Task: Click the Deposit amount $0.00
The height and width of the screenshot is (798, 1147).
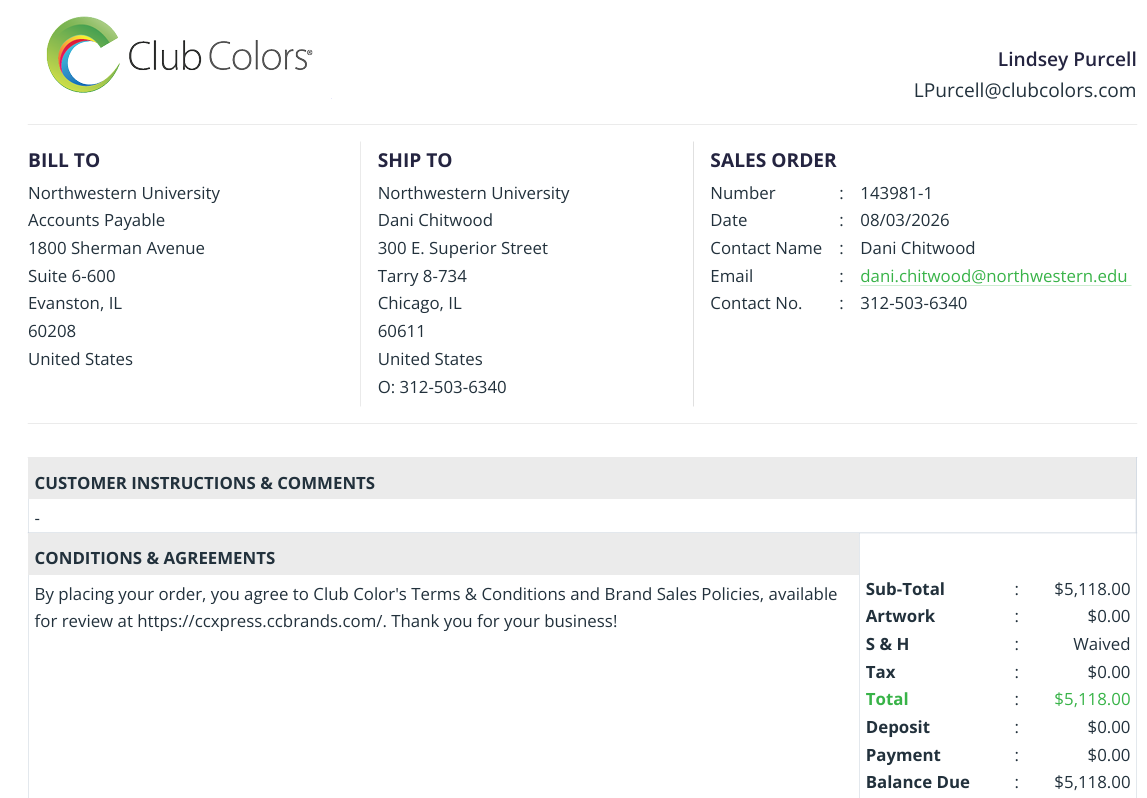Action: click(x=1108, y=727)
